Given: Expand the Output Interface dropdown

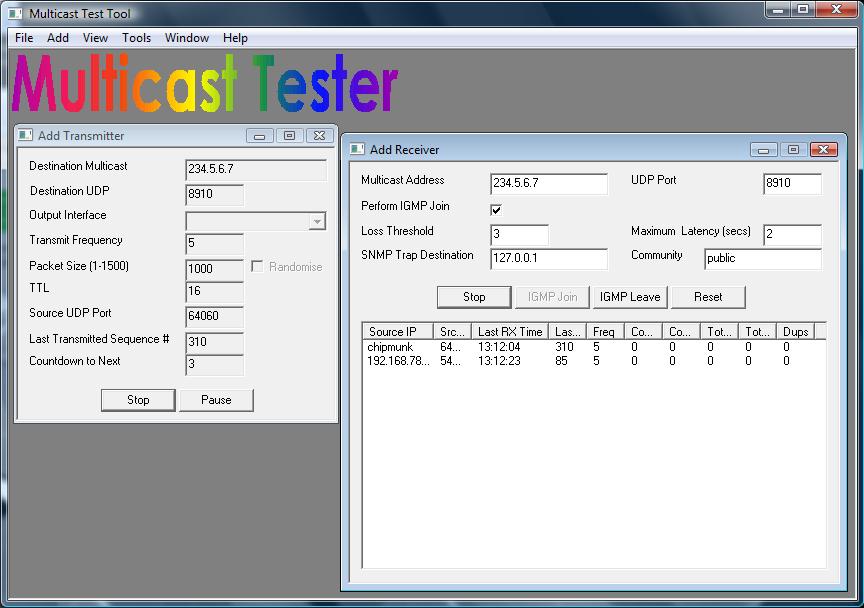Looking at the screenshot, I should click(317, 221).
